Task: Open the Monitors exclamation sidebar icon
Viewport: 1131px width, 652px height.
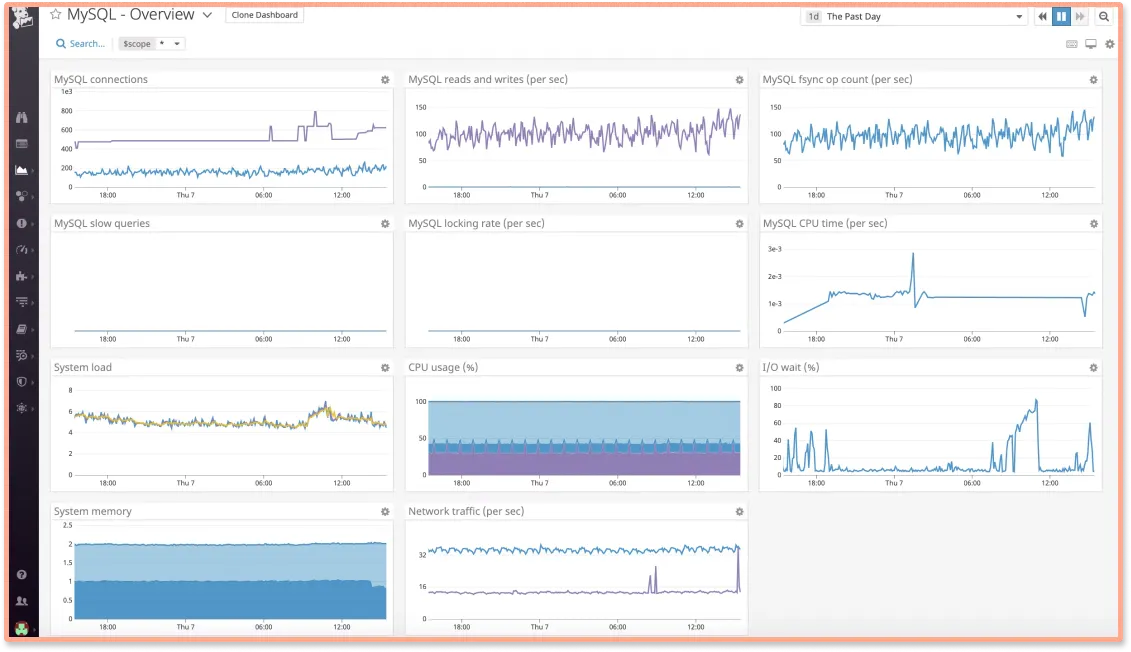Action: coord(22,223)
